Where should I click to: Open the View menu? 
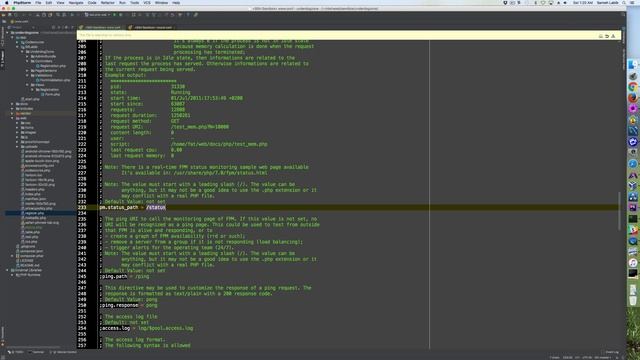[60, 2]
